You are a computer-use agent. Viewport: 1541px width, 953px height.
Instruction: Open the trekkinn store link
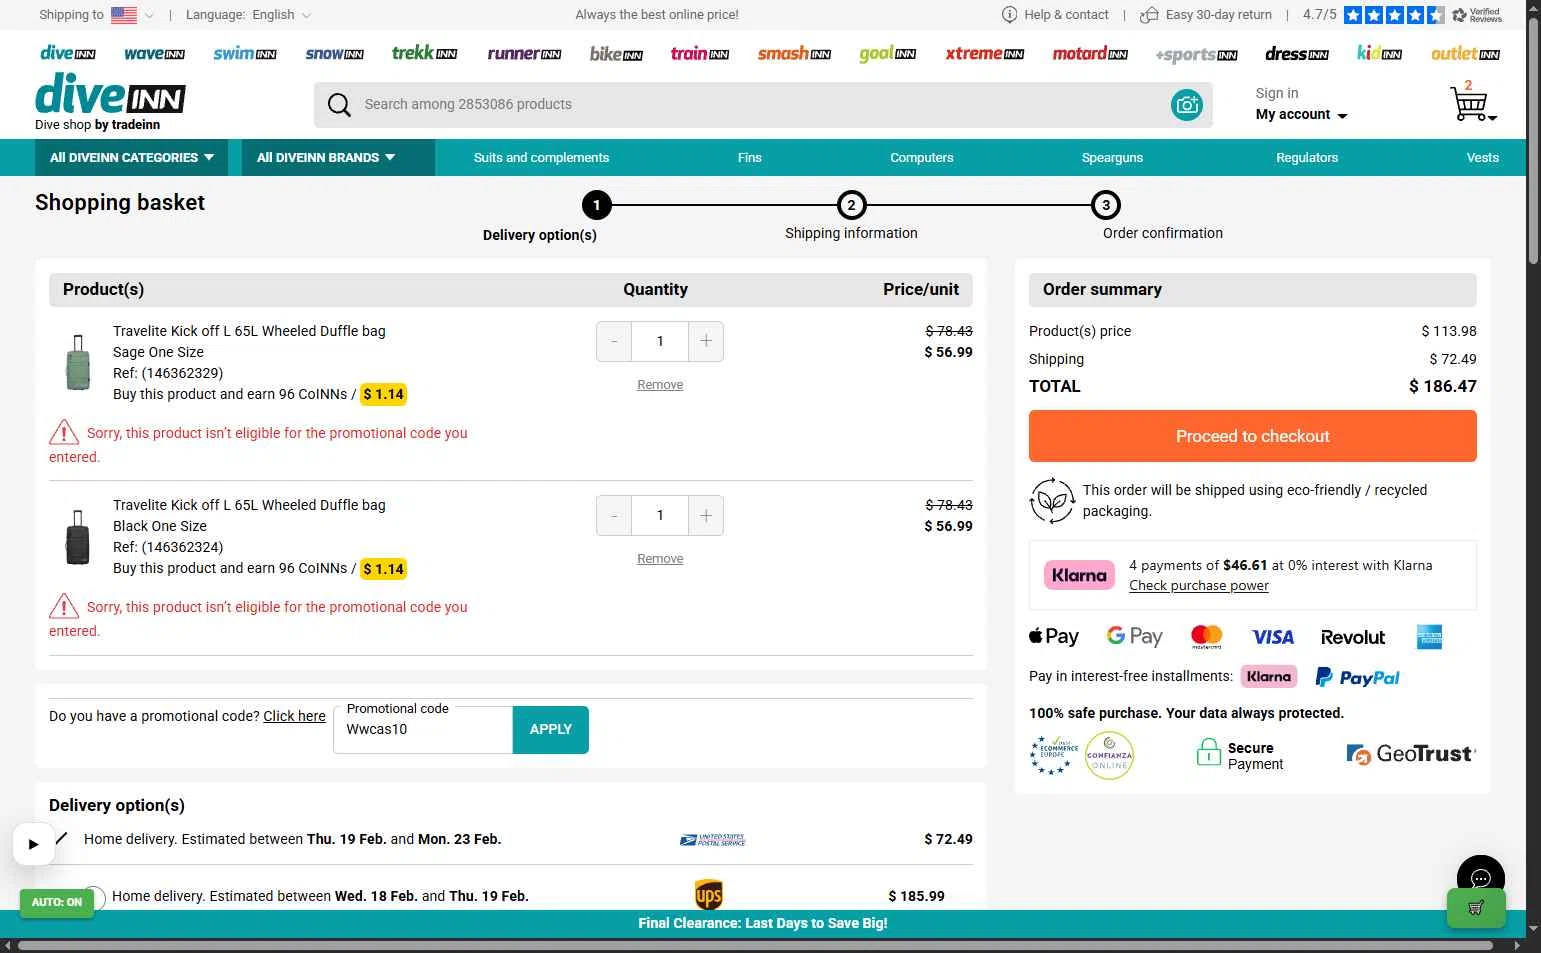pos(424,53)
